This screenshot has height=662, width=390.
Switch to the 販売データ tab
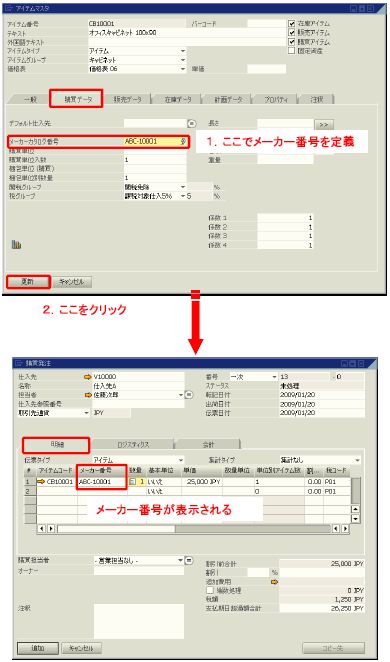(127, 99)
